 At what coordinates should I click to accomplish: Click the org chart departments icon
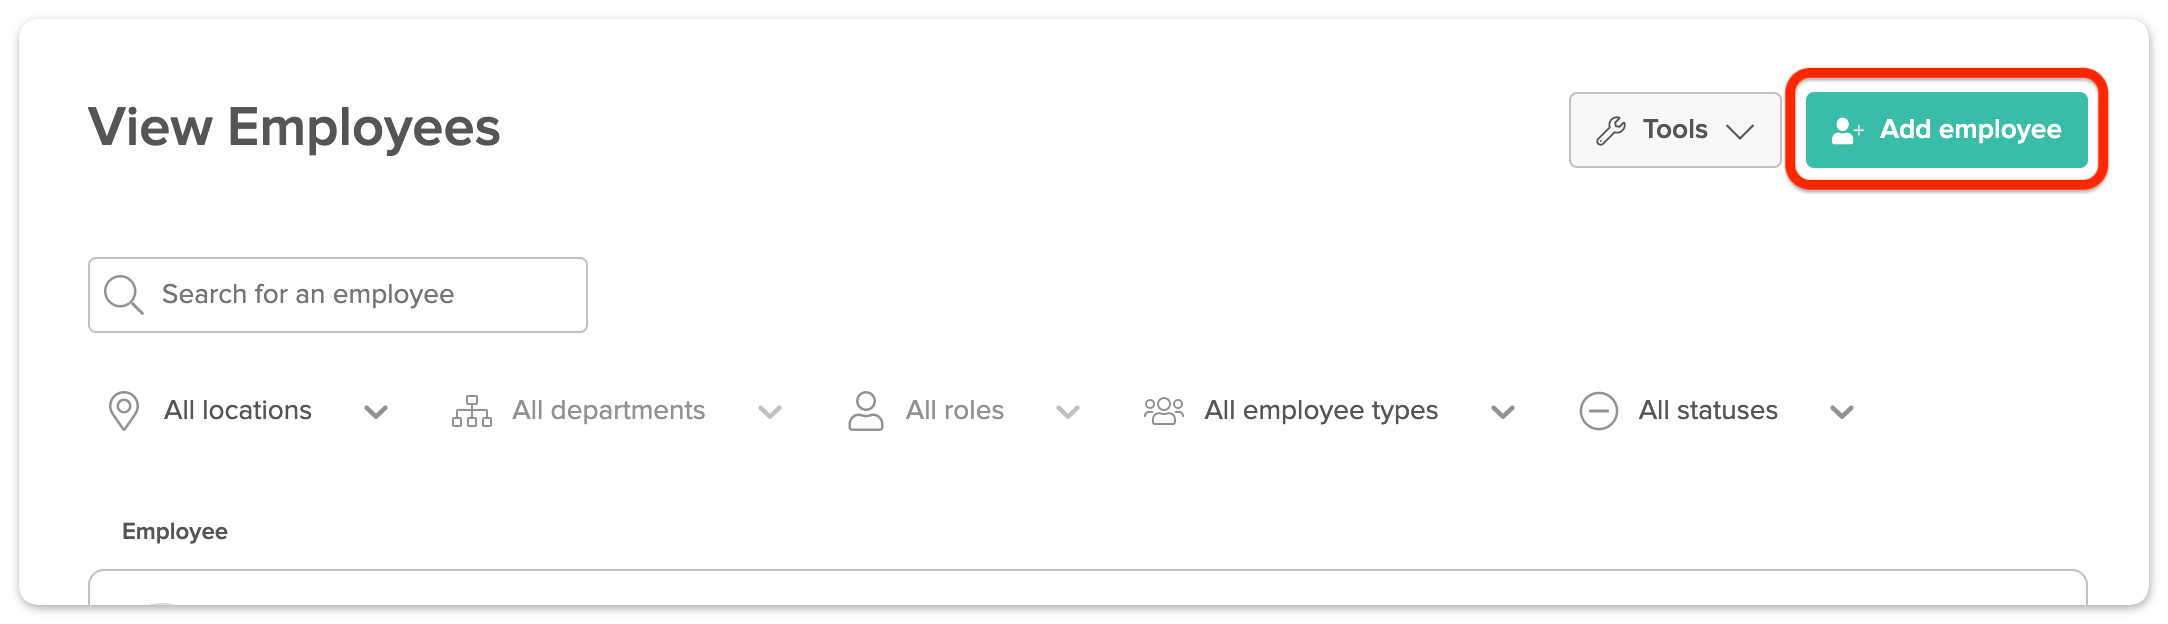coord(472,410)
